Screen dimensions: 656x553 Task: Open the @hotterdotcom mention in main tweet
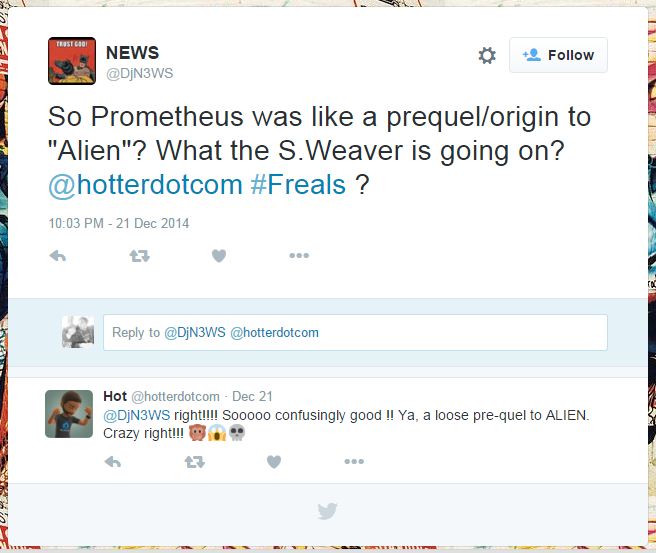tap(146, 184)
